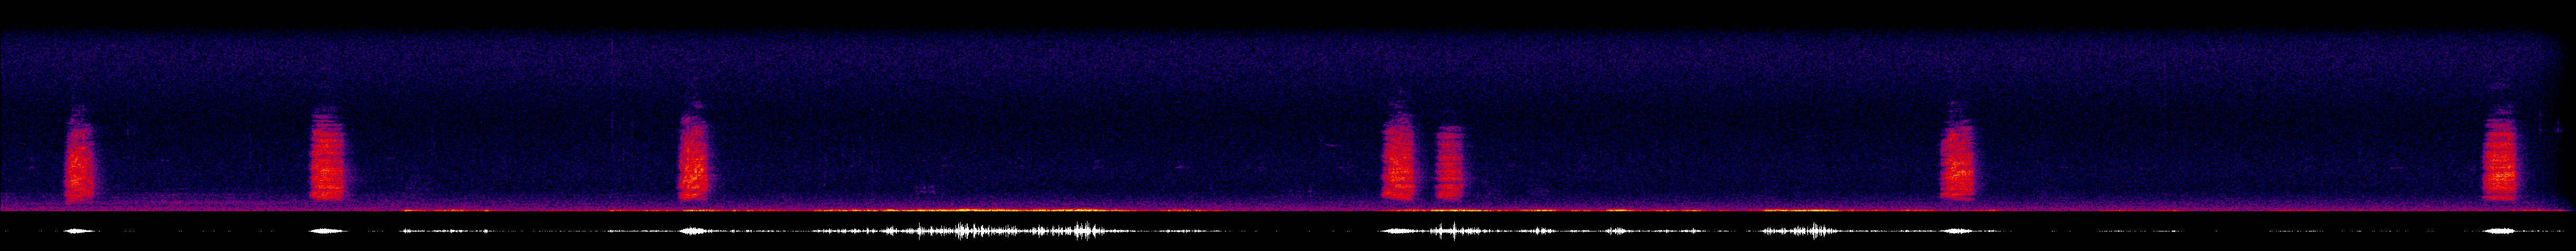Screen dimensions: 2576x251
Task: Select the waveform blip under the second burst
Action: (327, 232)
